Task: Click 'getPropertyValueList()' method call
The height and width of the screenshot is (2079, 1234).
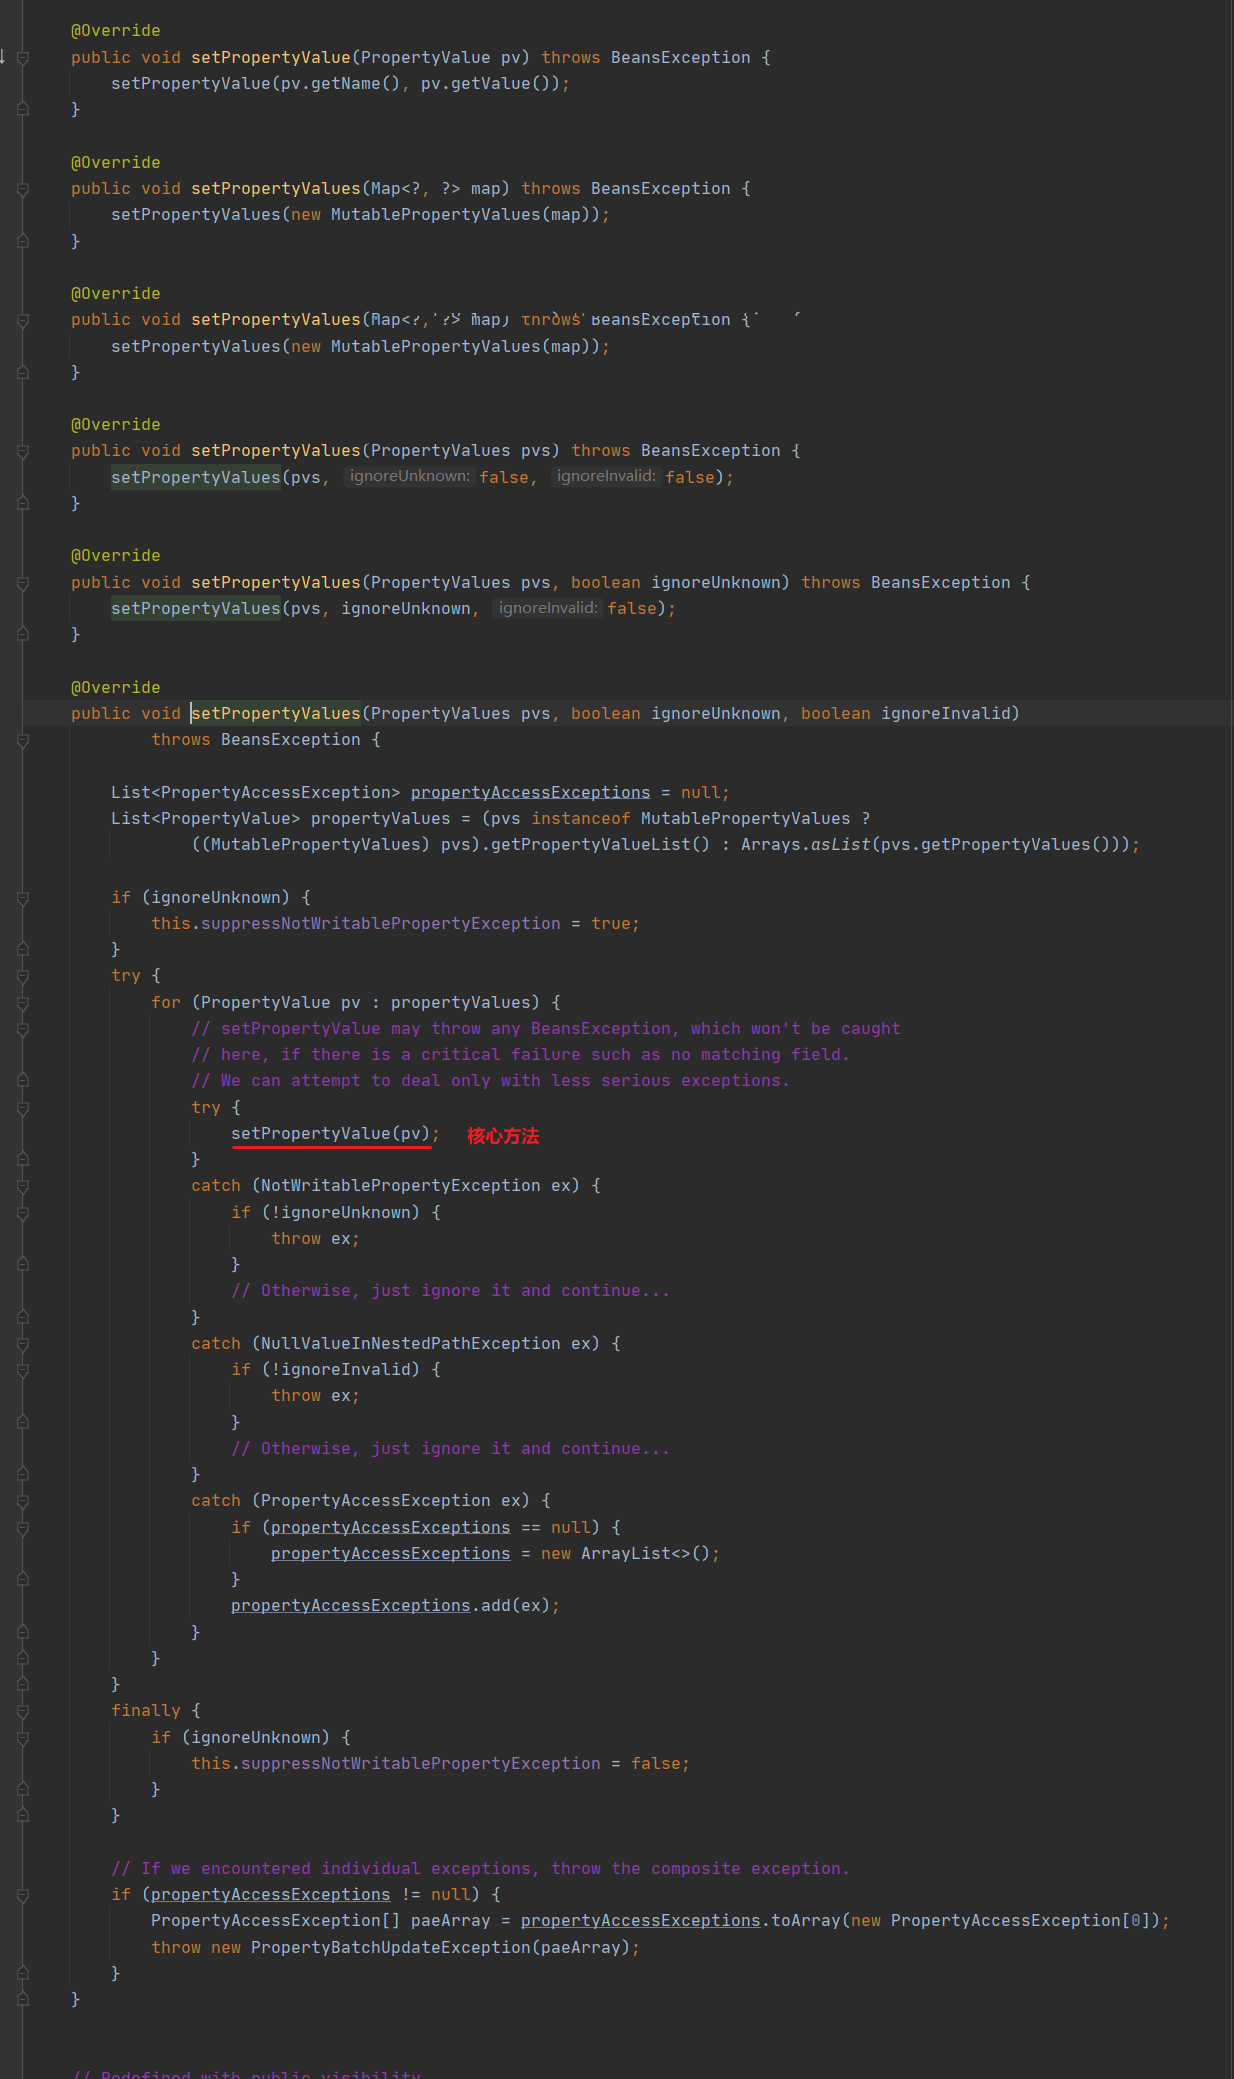Action: point(600,845)
